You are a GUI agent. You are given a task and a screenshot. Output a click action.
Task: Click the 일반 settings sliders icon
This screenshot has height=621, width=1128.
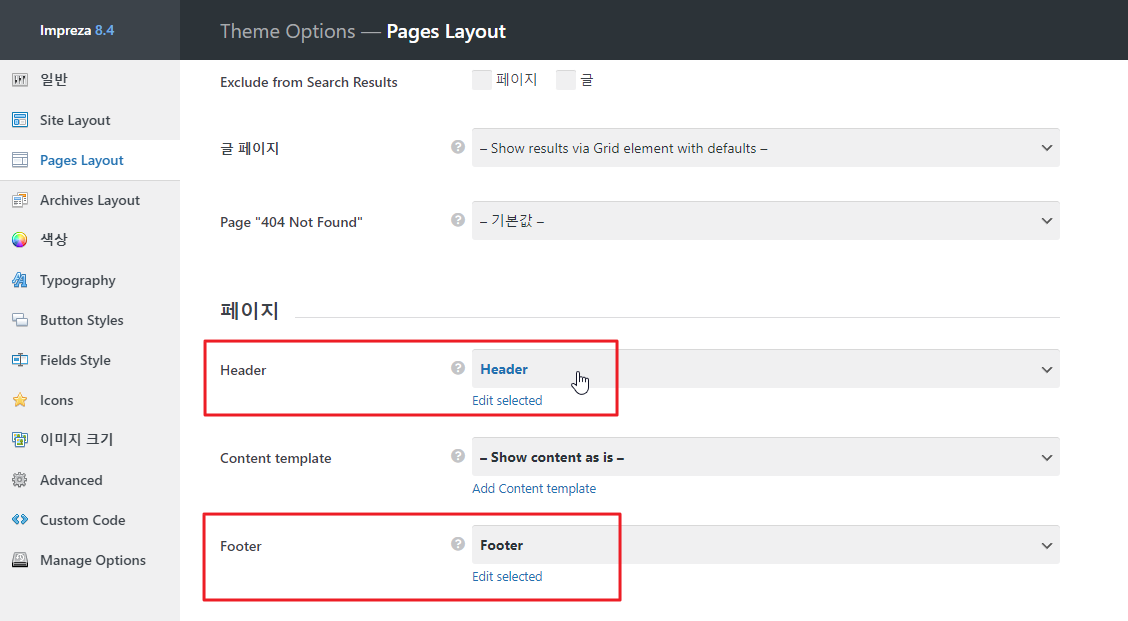pos(20,80)
